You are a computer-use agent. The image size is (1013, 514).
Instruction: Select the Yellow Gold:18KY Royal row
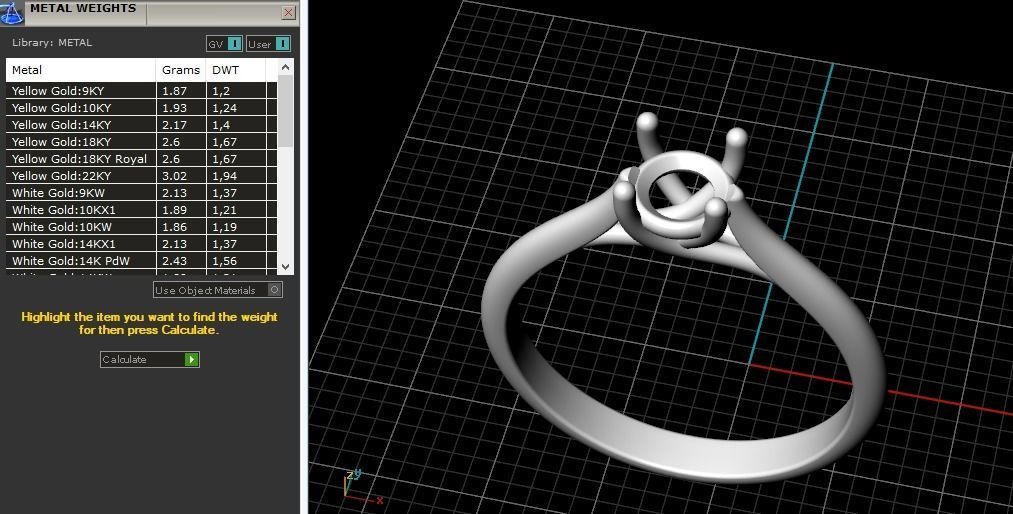[141, 159]
